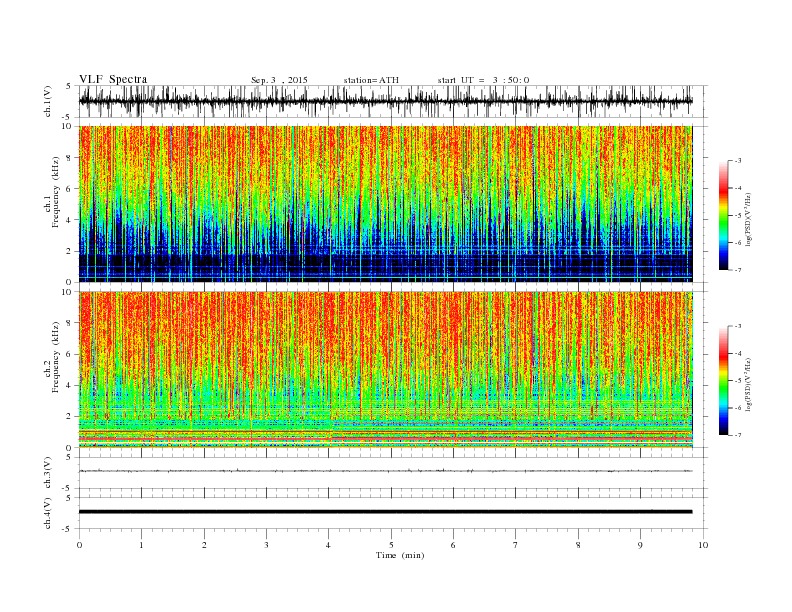Click ch.1 colorbar '-3' tick label
The image size is (792, 612).
click(x=737, y=161)
